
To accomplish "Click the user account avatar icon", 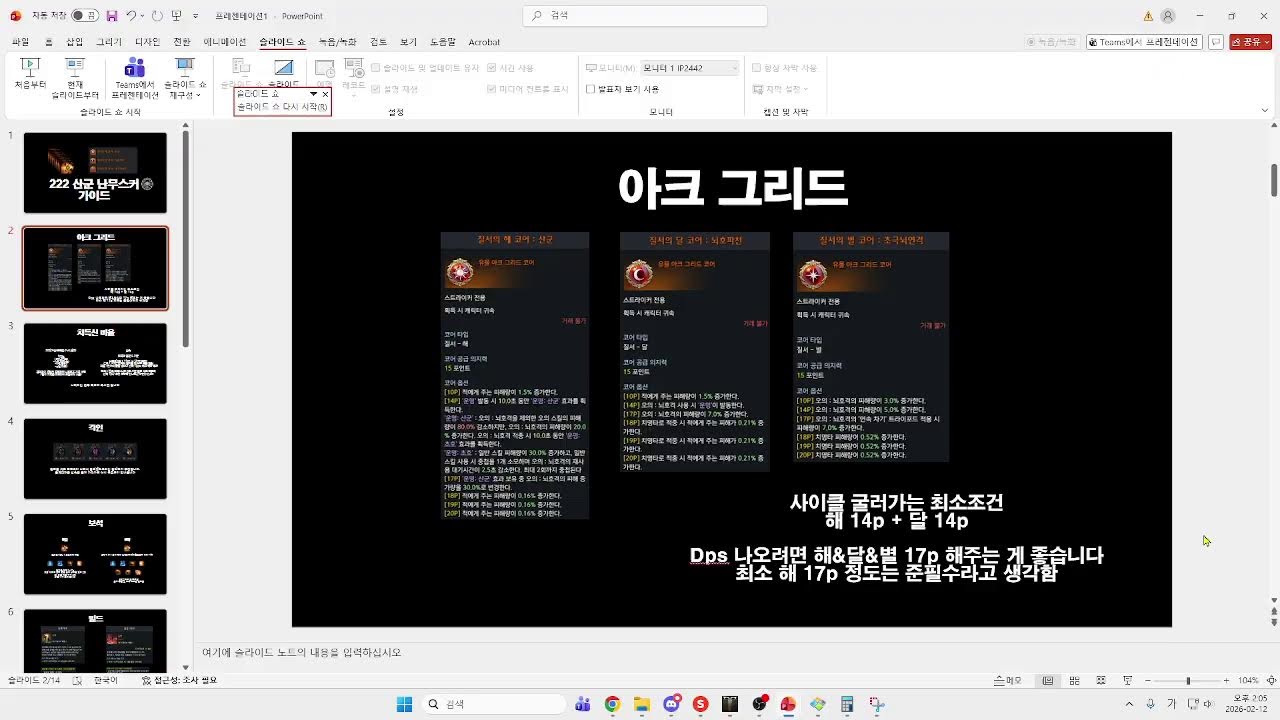I will tap(1168, 16).
